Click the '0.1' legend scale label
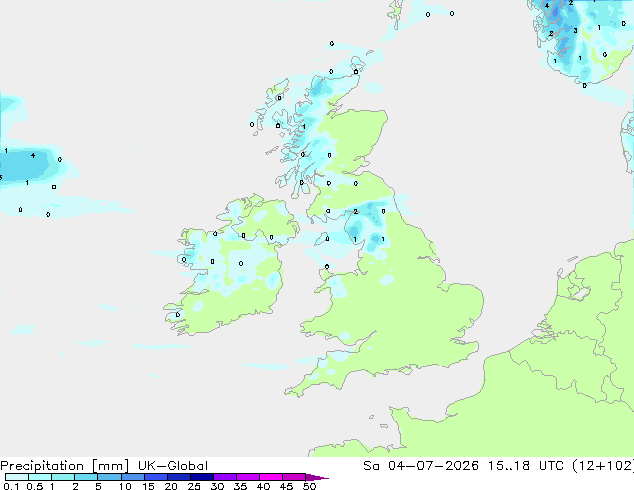 pos(11,486)
